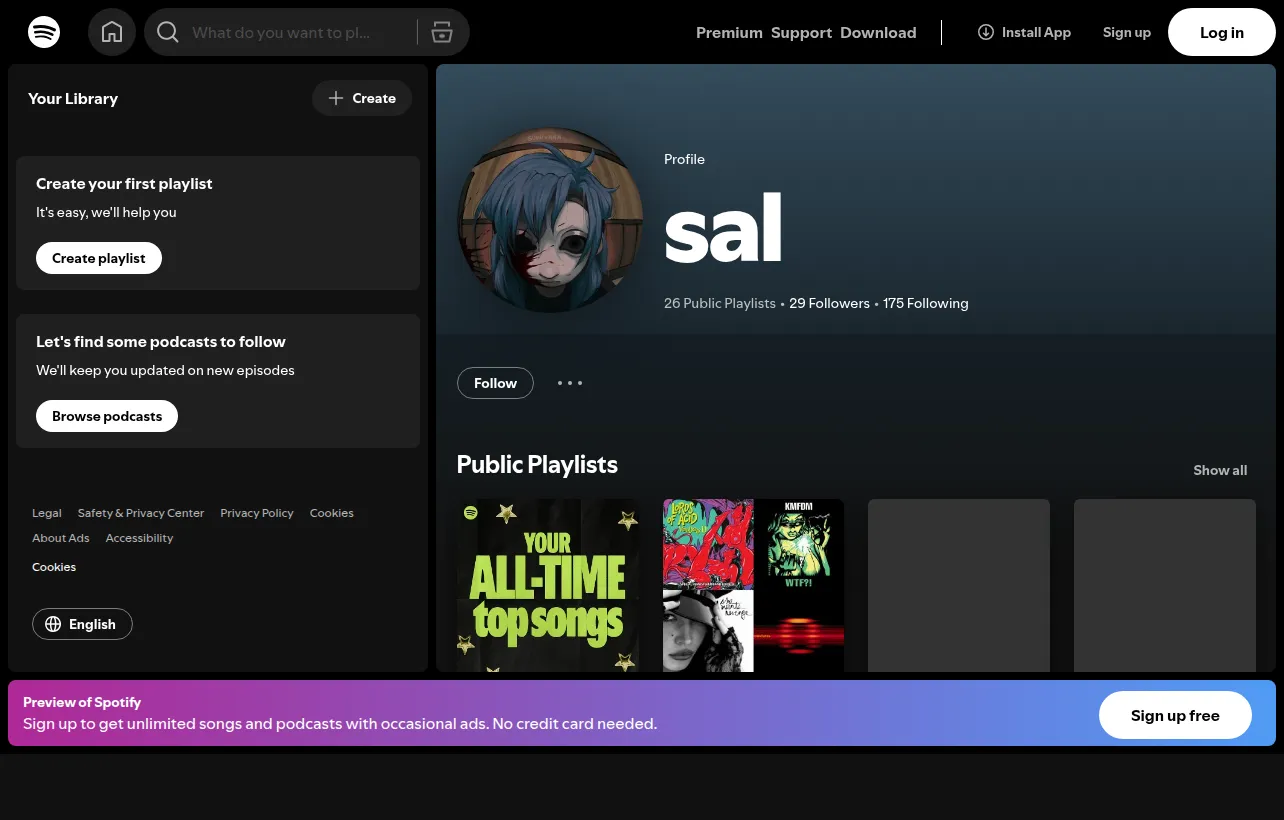Expand Public Playlists with Show all

tap(1220, 470)
